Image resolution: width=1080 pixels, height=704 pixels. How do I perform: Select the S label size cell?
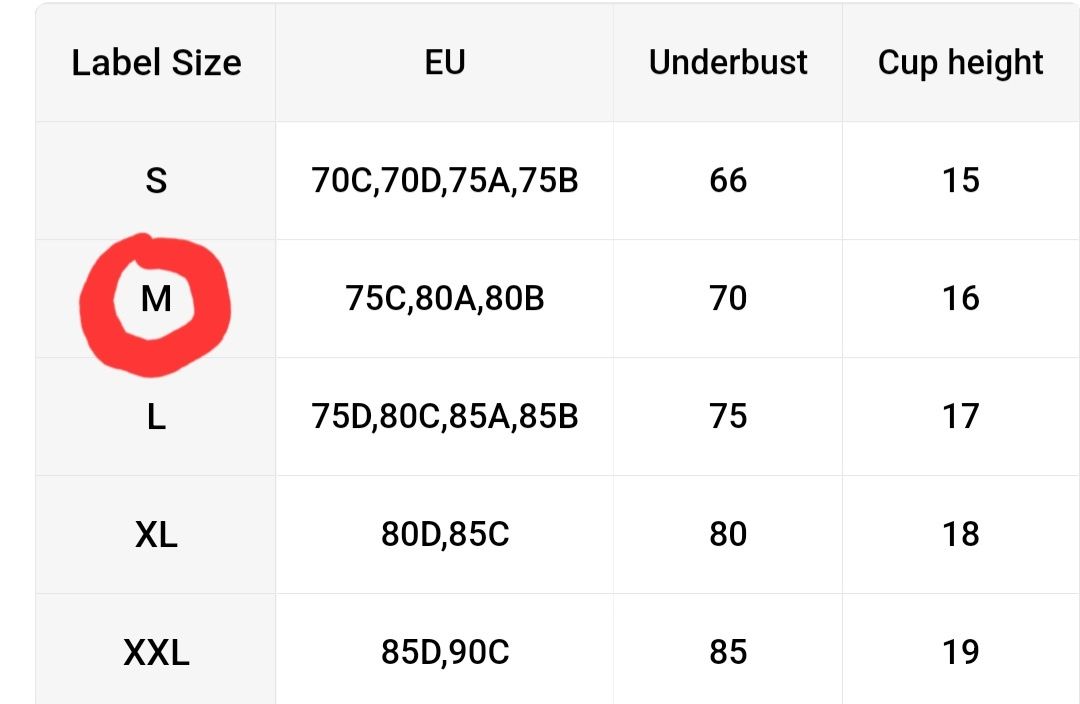tap(156, 180)
